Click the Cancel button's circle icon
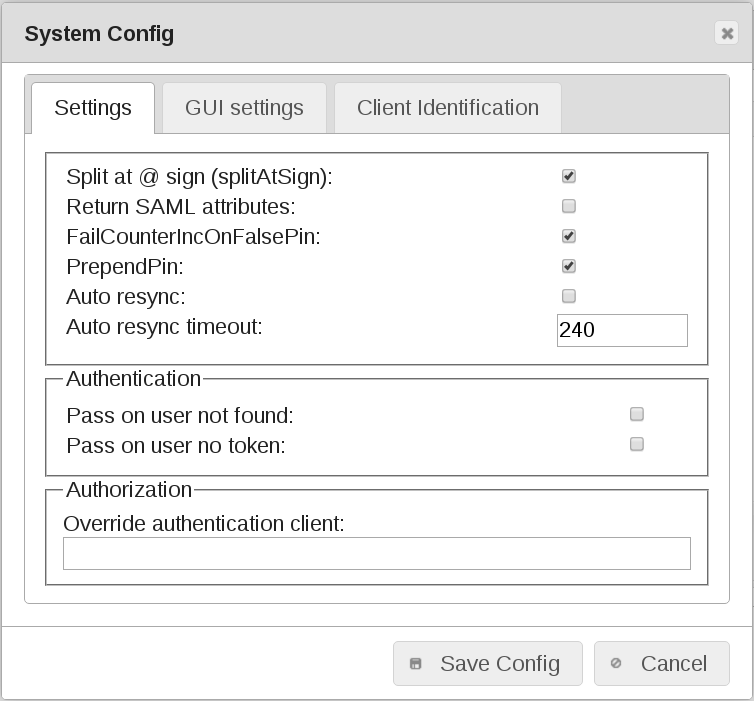Screen dimensions: 754x701 click(616, 663)
